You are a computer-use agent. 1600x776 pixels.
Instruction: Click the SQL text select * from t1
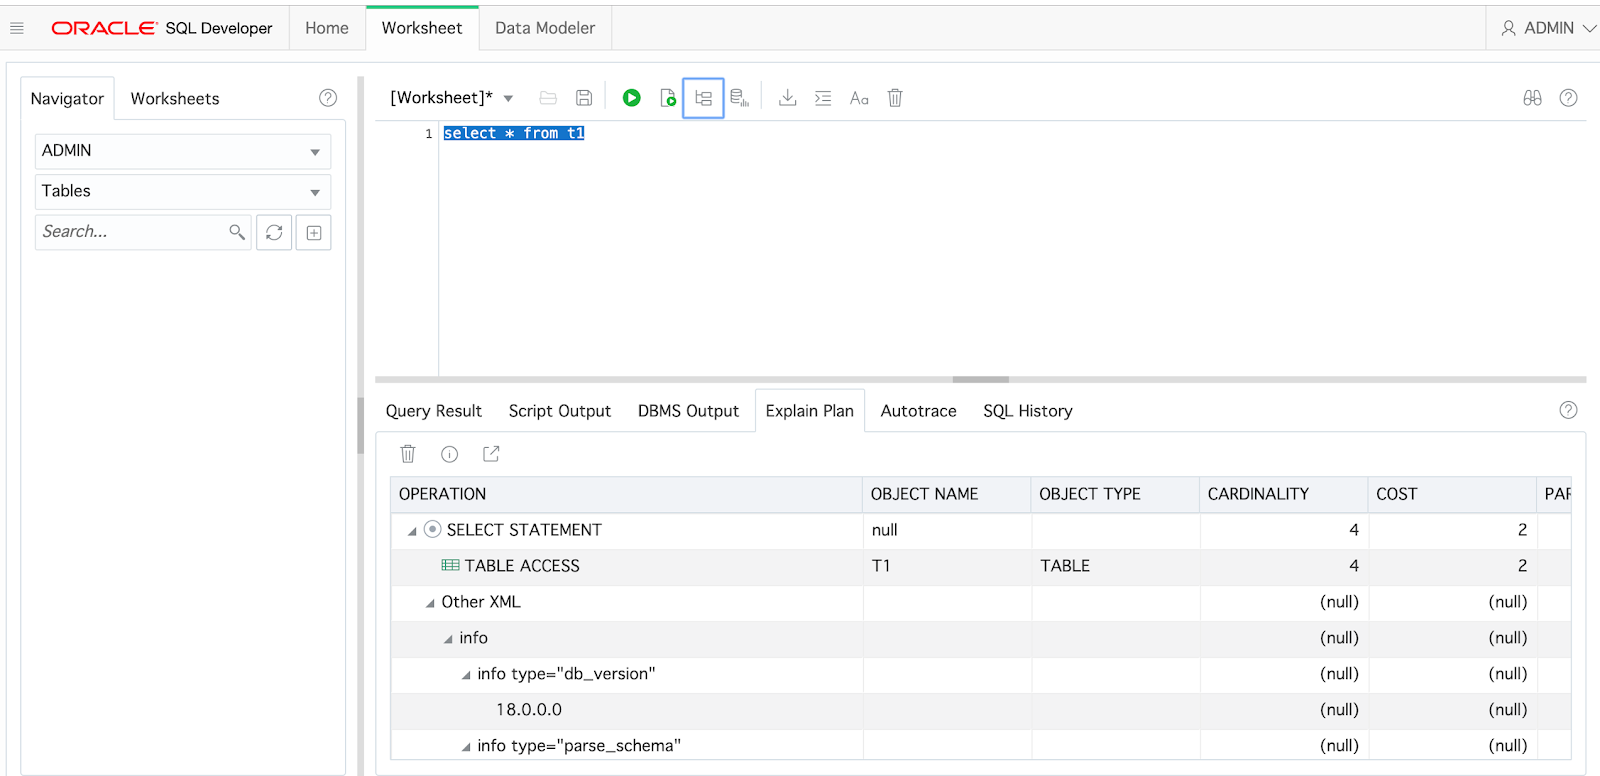click(x=514, y=133)
